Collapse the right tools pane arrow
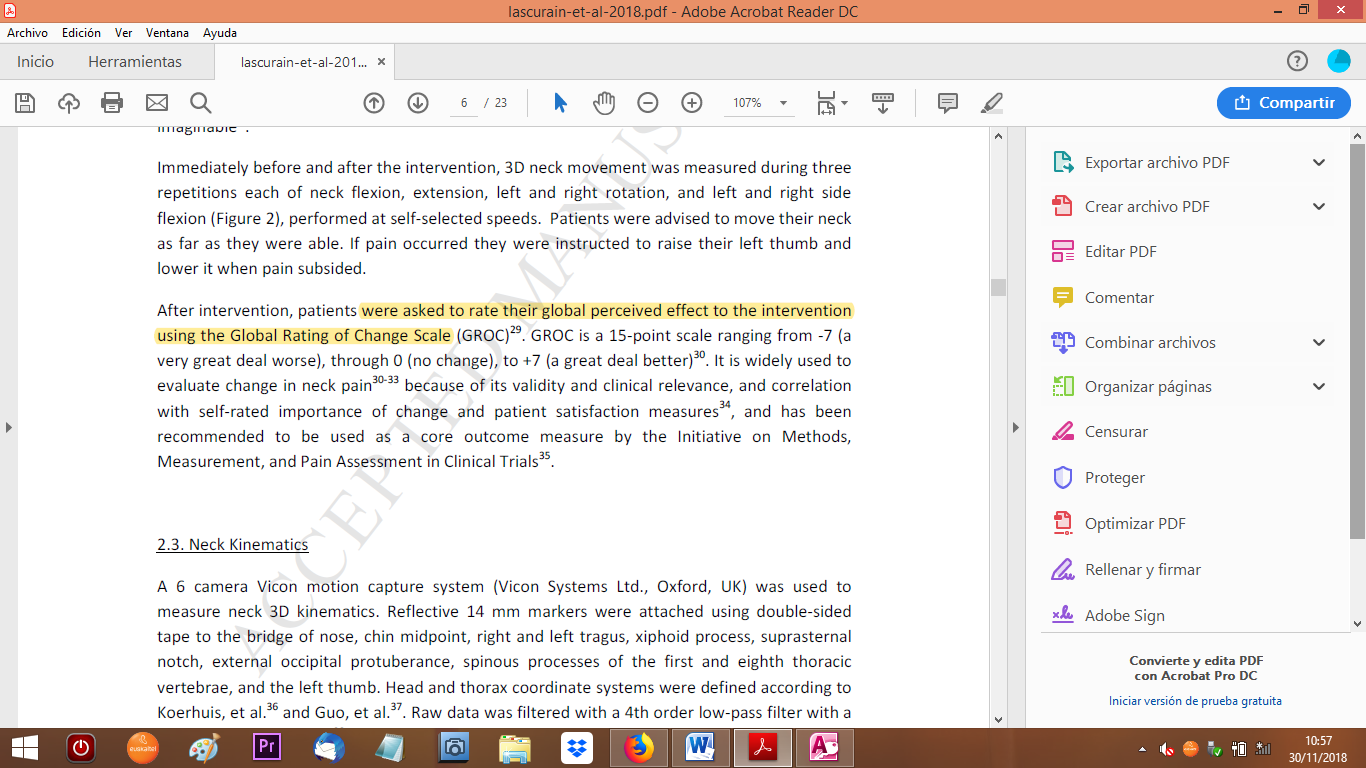 click(1016, 428)
